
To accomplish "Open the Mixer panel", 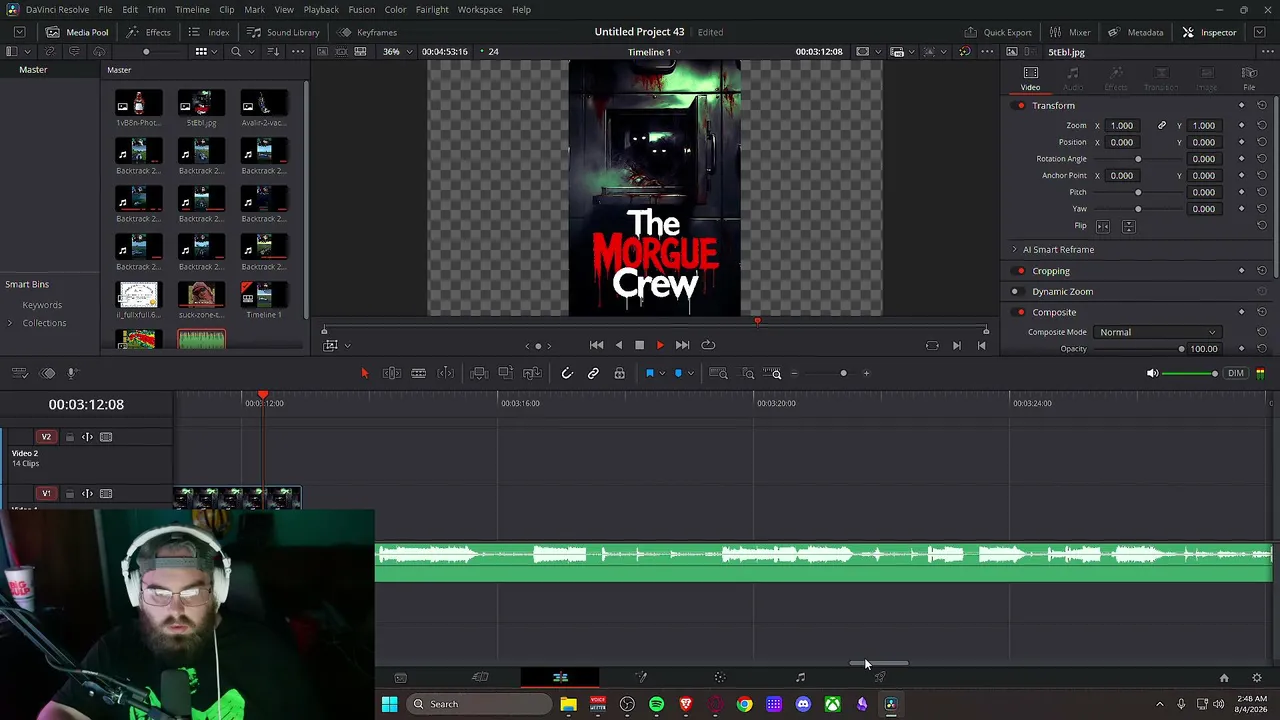I will [1070, 32].
